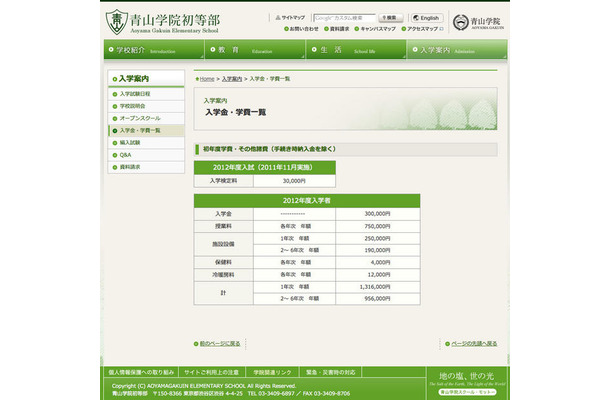Jump up via ページの先頭へ戻る link
610x400 pixels.
[473, 344]
